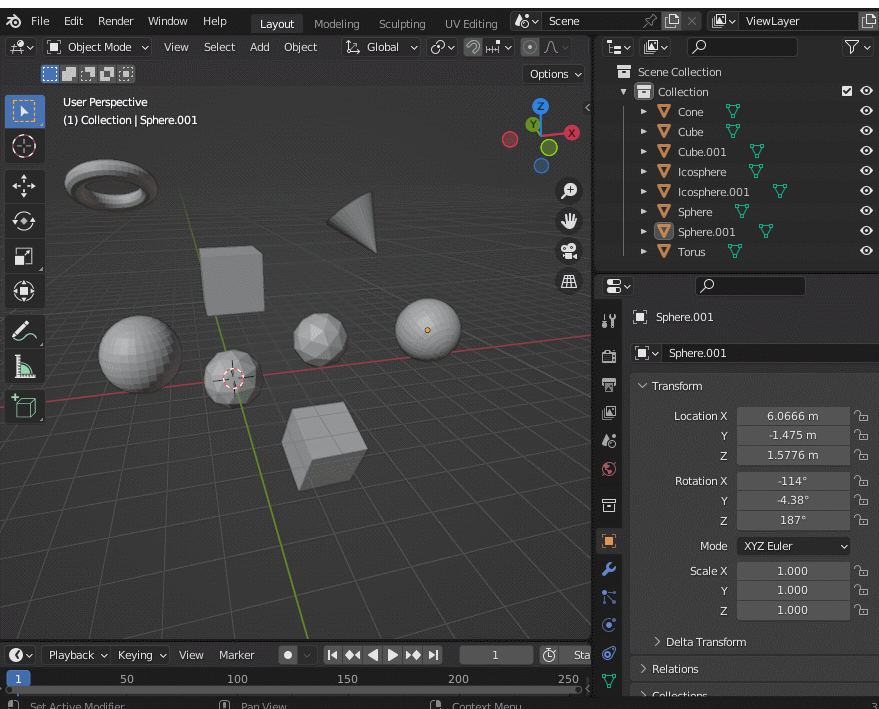Activate the Measure tool
Image resolution: width=879 pixels, height=709 pixels.
click(24, 366)
